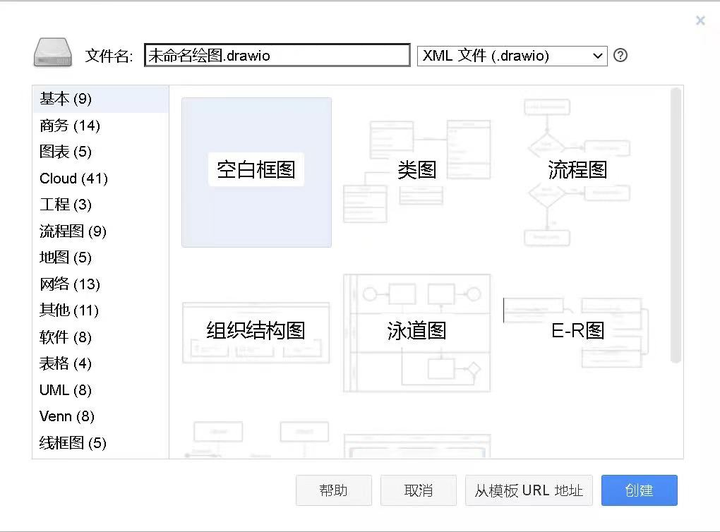Open the XML 文件 (.drawio) format dropdown
720x532 pixels.
[x=512, y=56]
